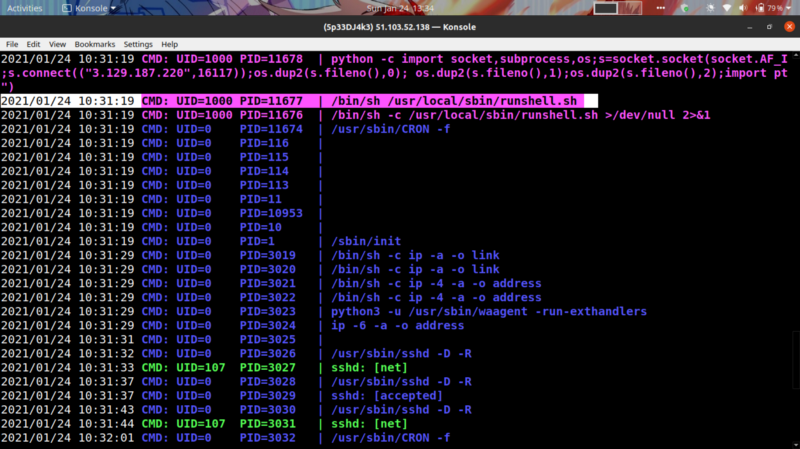Click the PID=3026 sshd -D -R line
This screenshot has height=449, width=800.
(236, 354)
